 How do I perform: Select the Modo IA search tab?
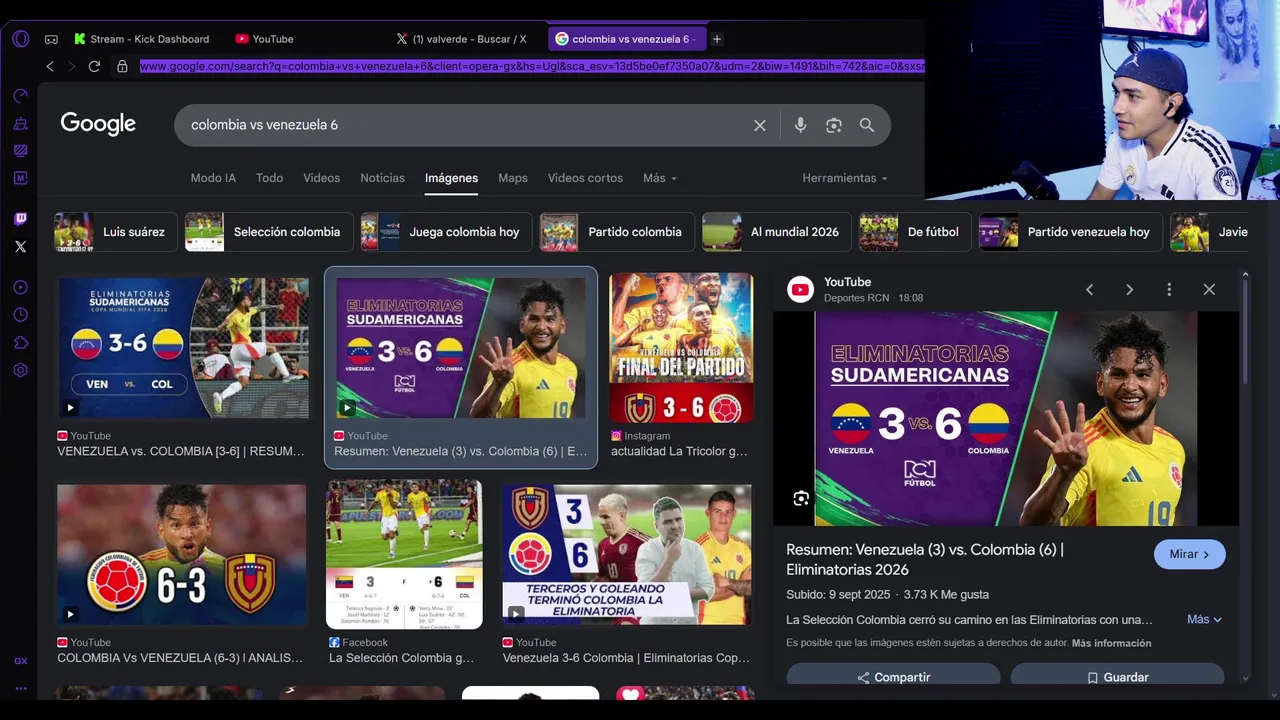(213, 178)
